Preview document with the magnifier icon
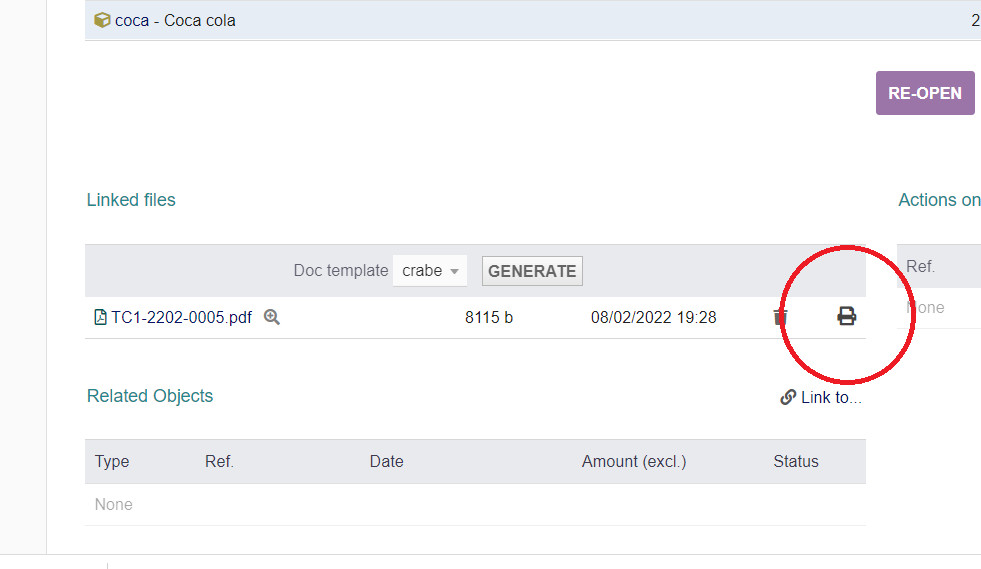The image size is (981, 569). click(271, 317)
